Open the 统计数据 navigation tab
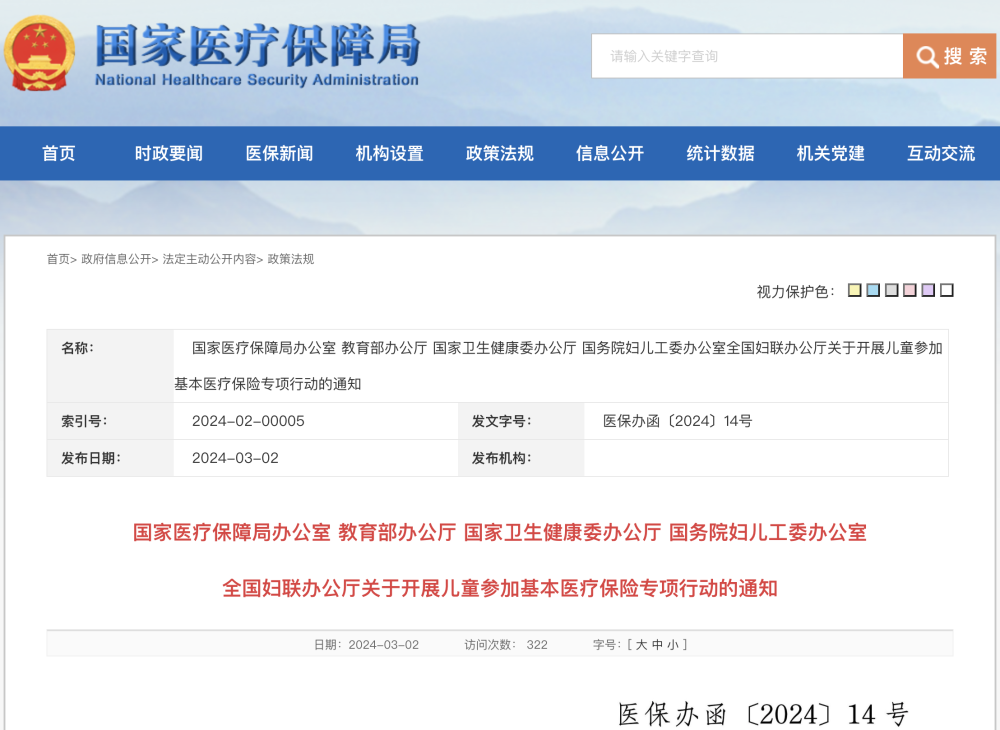This screenshot has width=1000, height=730. (x=720, y=153)
